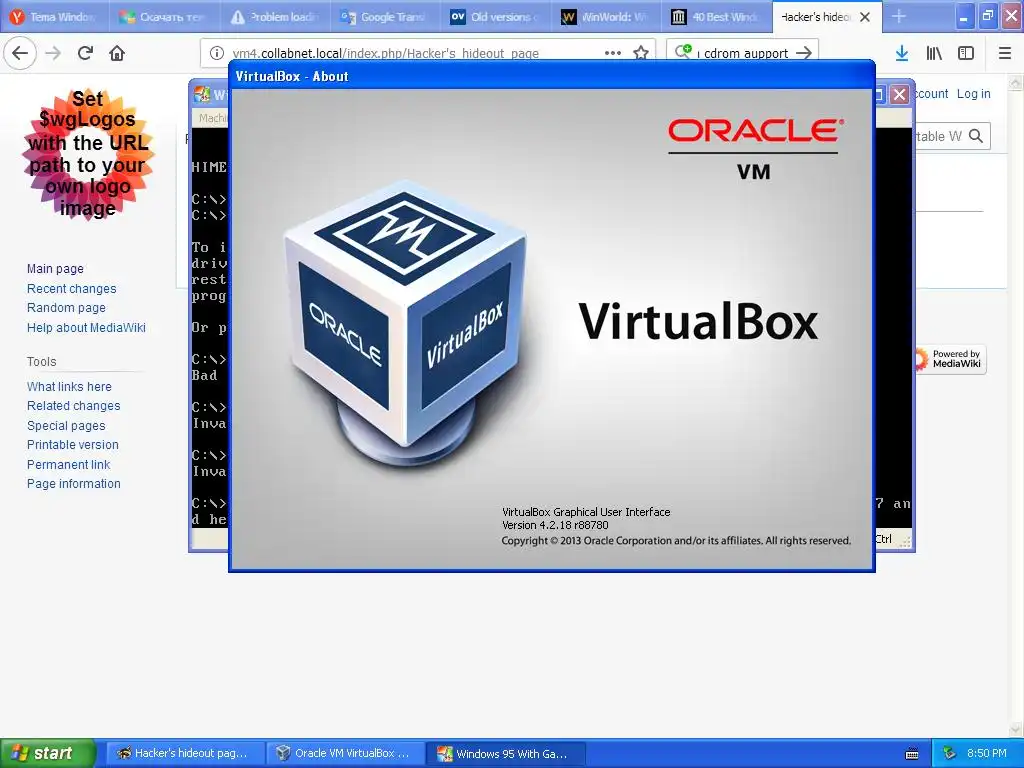Click the VirtualBox - About title bar
This screenshot has height=768, width=1024.
tap(552, 76)
